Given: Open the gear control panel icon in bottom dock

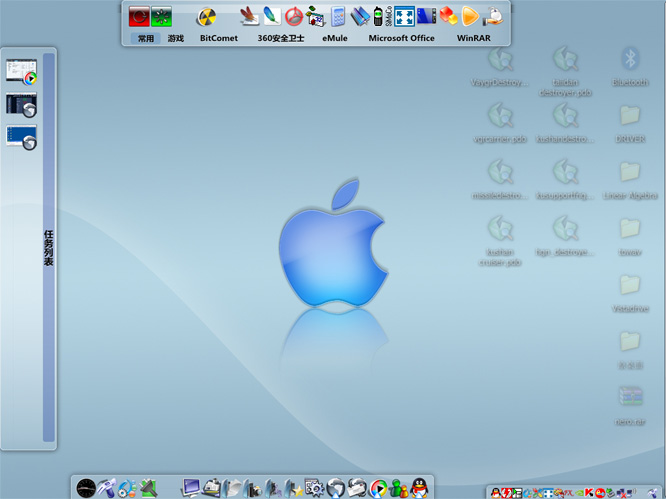Looking at the screenshot, I should pyautogui.click(x=315, y=488).
